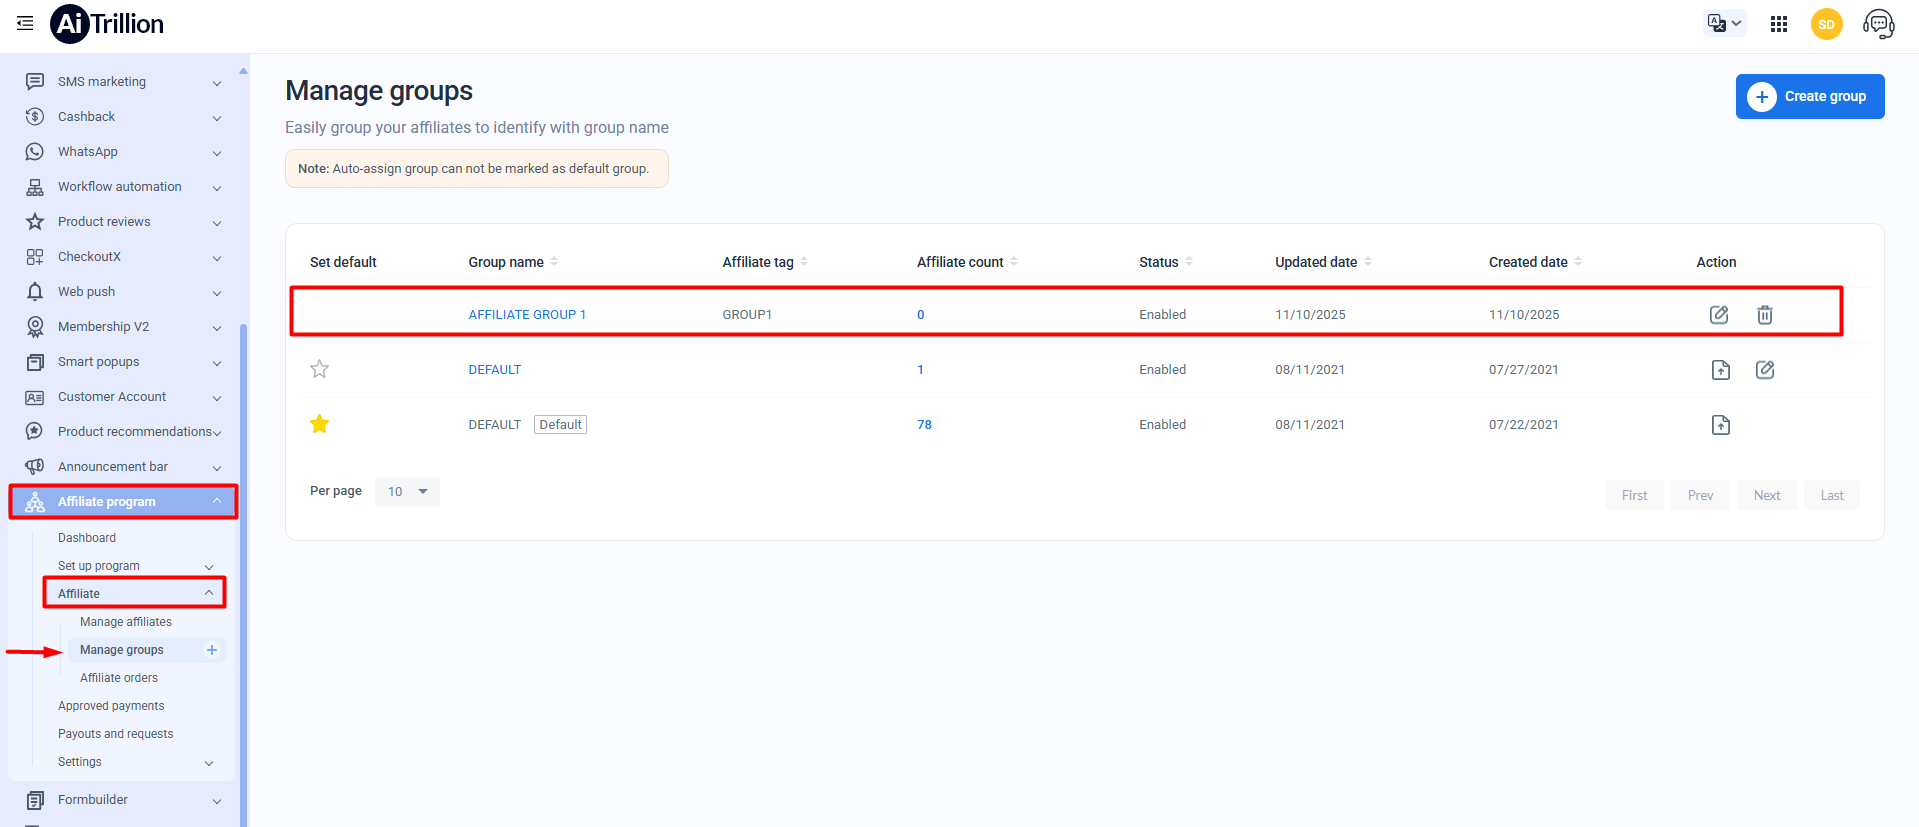Go to Payouts and requests

(115, 734)
